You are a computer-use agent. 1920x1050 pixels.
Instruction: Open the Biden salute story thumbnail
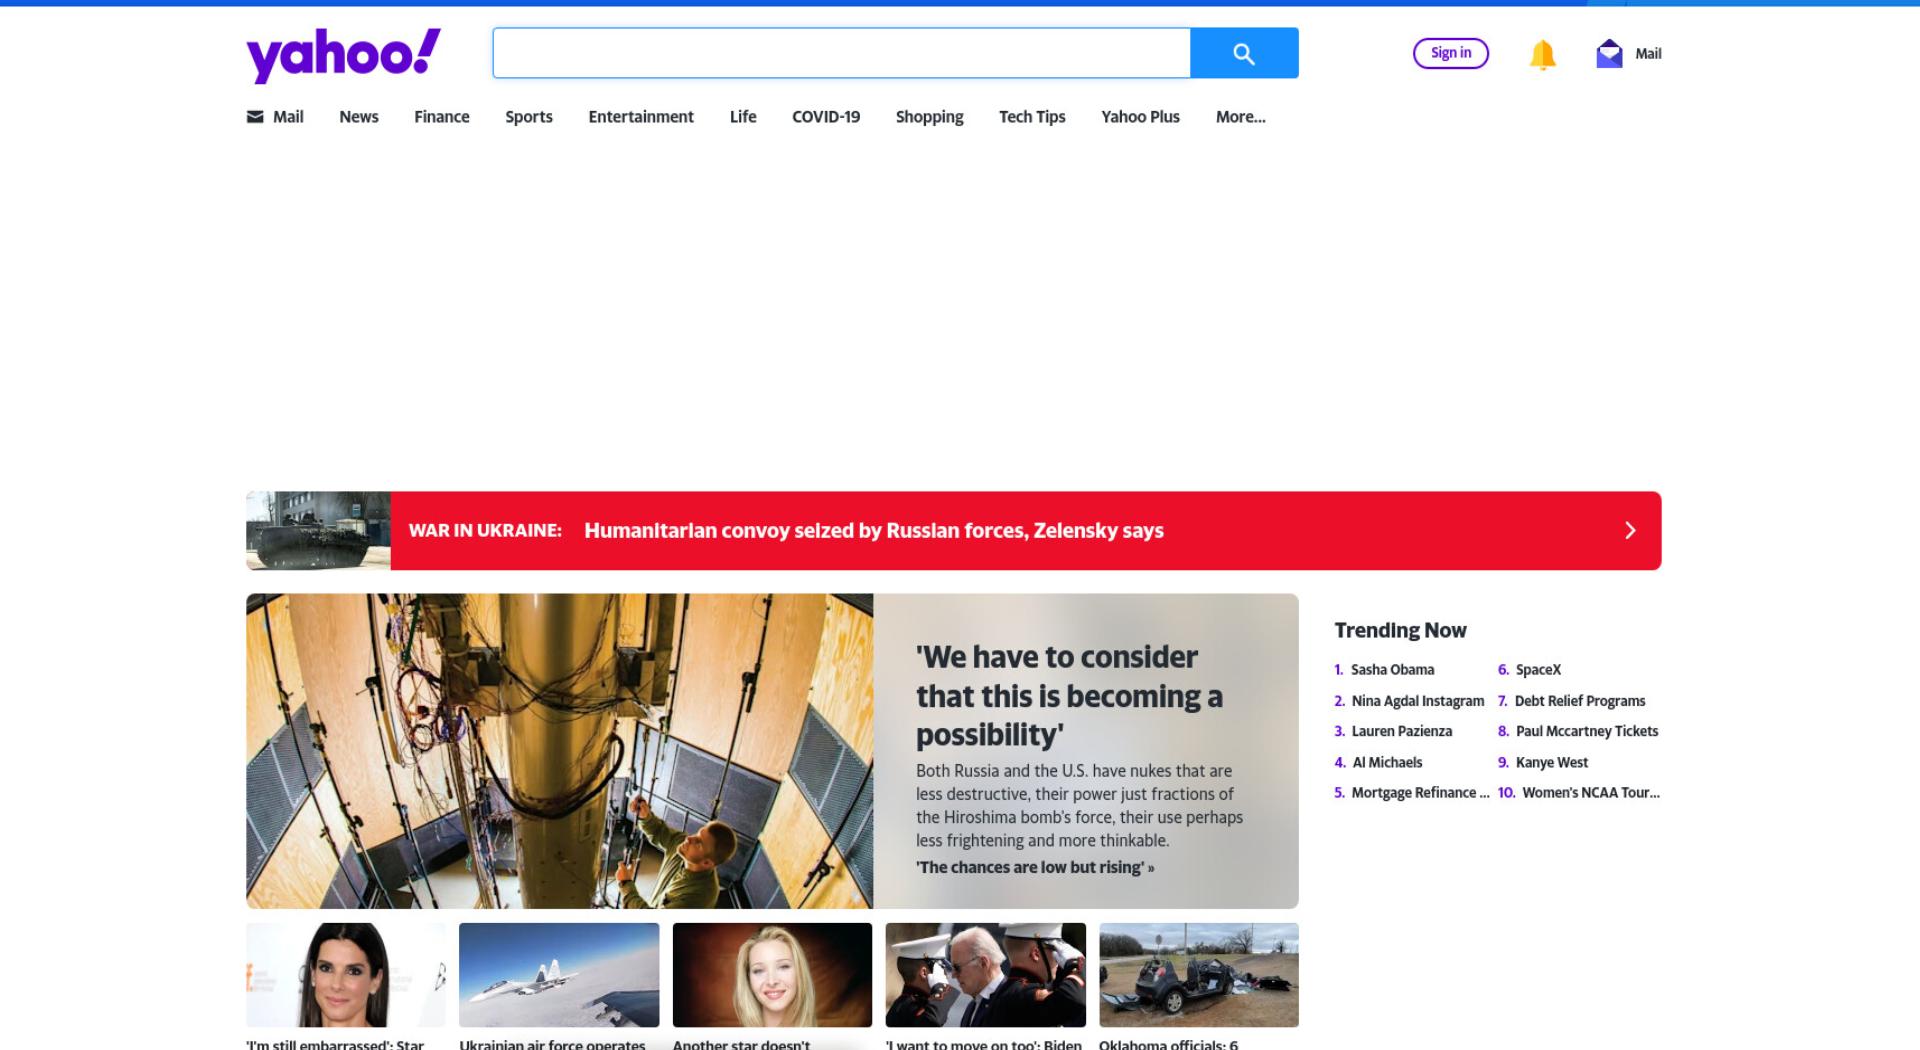tap(986, 975)
